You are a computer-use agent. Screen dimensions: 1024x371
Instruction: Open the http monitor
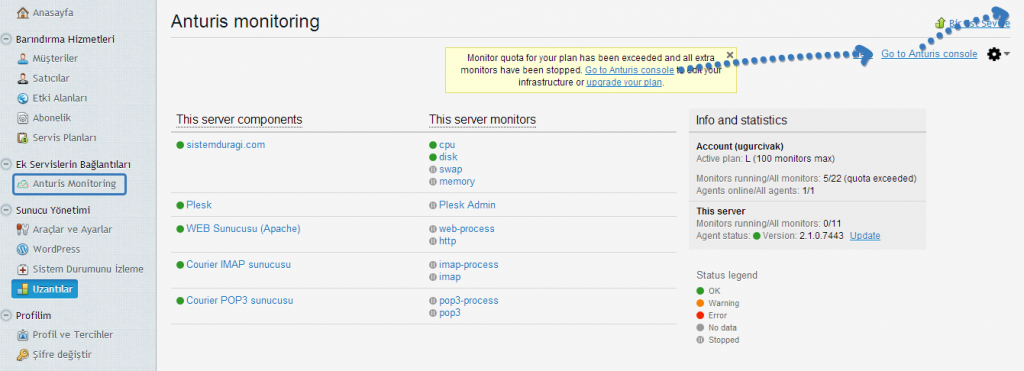447,241
